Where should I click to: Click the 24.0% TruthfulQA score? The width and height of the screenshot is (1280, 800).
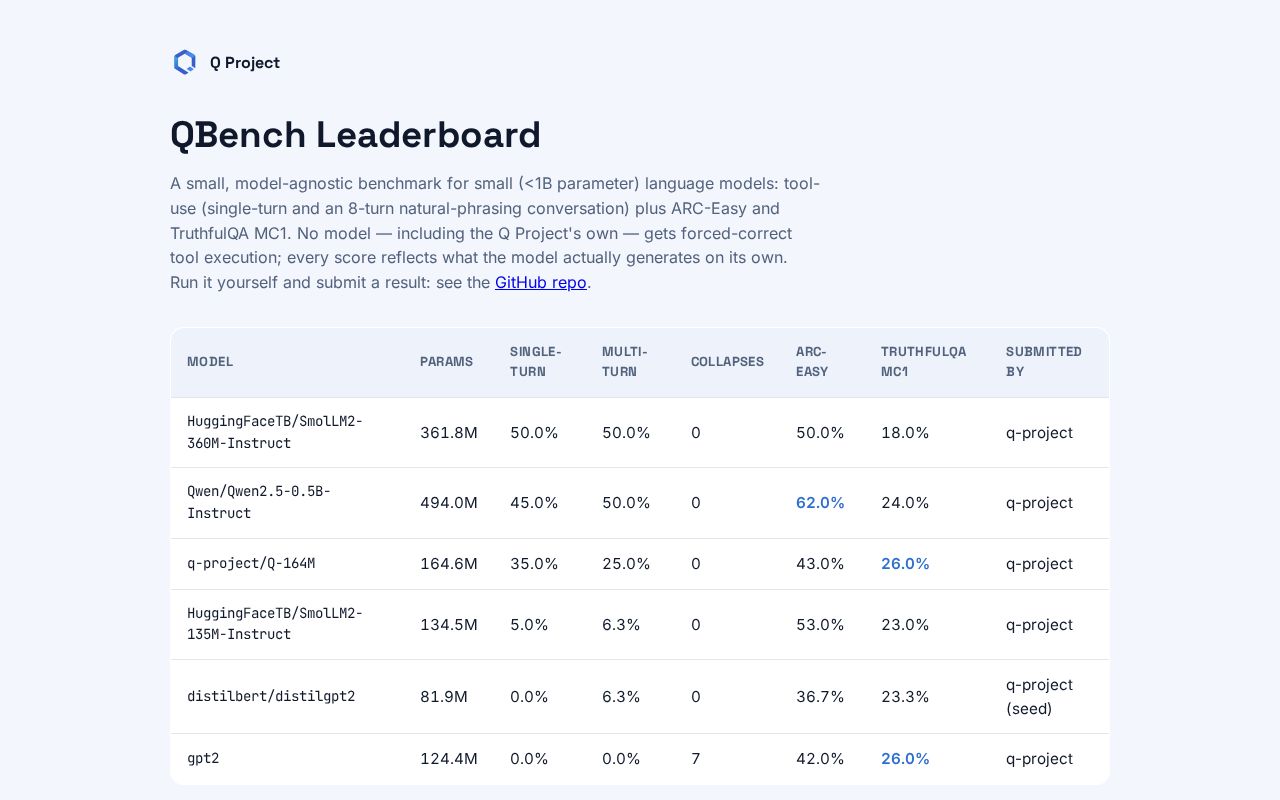905,503
